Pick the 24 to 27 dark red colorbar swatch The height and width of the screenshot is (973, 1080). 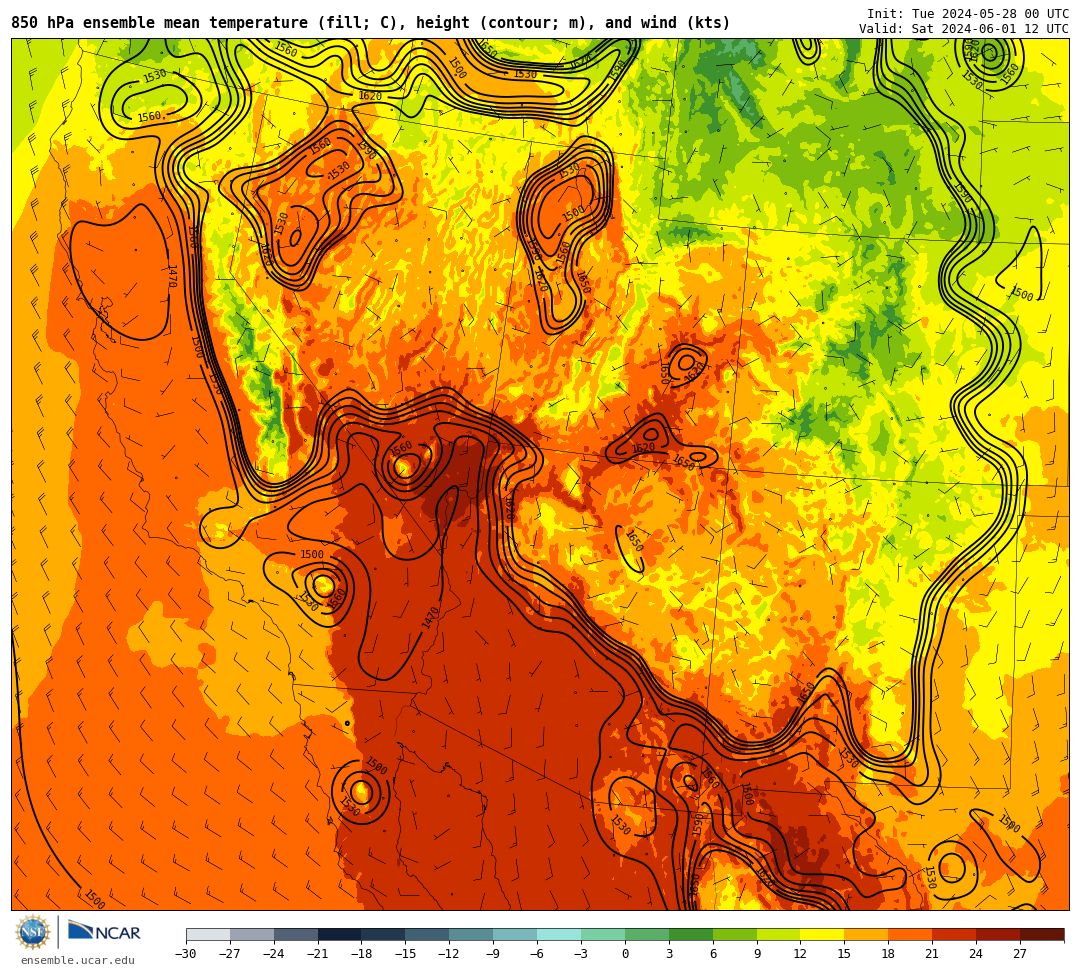point(998,934)
